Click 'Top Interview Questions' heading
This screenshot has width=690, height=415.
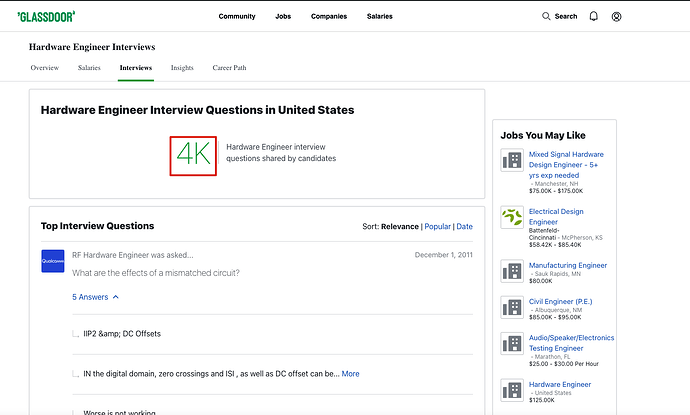pos(98,226)
